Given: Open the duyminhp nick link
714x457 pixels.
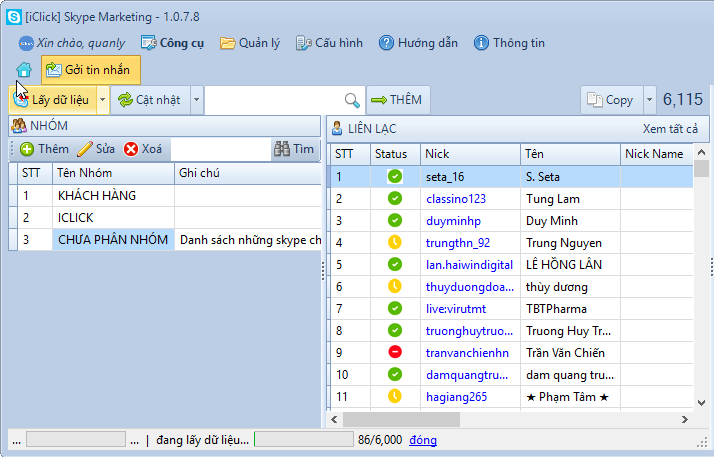Looking at the screenshot, I should [x=453, y=221].
